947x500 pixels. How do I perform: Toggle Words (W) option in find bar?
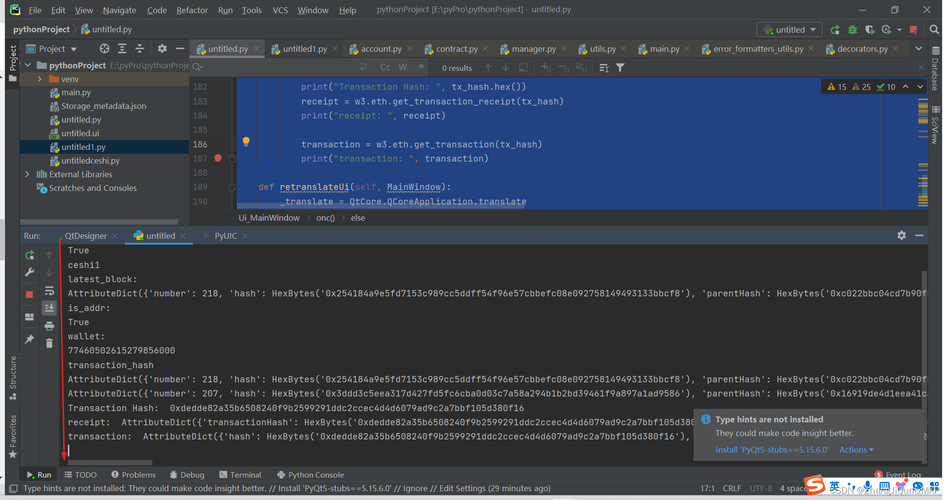[x=403, y=68]
